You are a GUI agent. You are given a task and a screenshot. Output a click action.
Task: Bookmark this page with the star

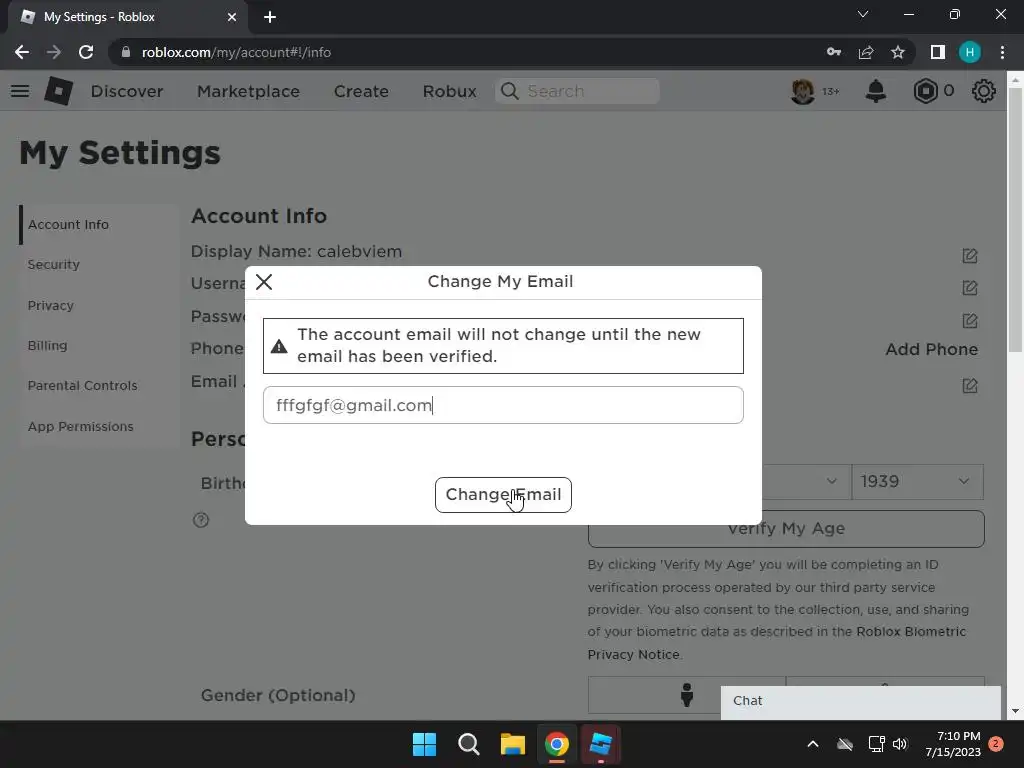(898, 52)
